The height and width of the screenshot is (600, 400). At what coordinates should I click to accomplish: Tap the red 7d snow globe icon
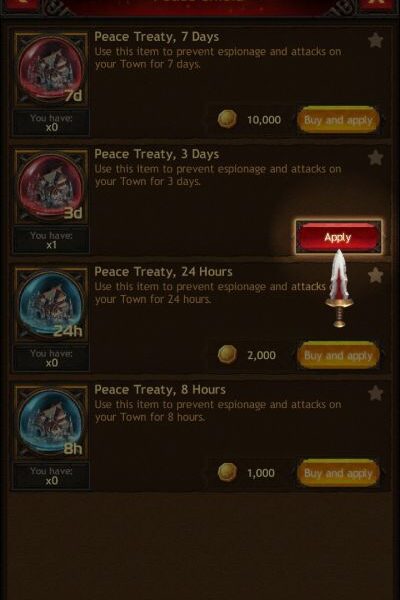pos(51,70)
